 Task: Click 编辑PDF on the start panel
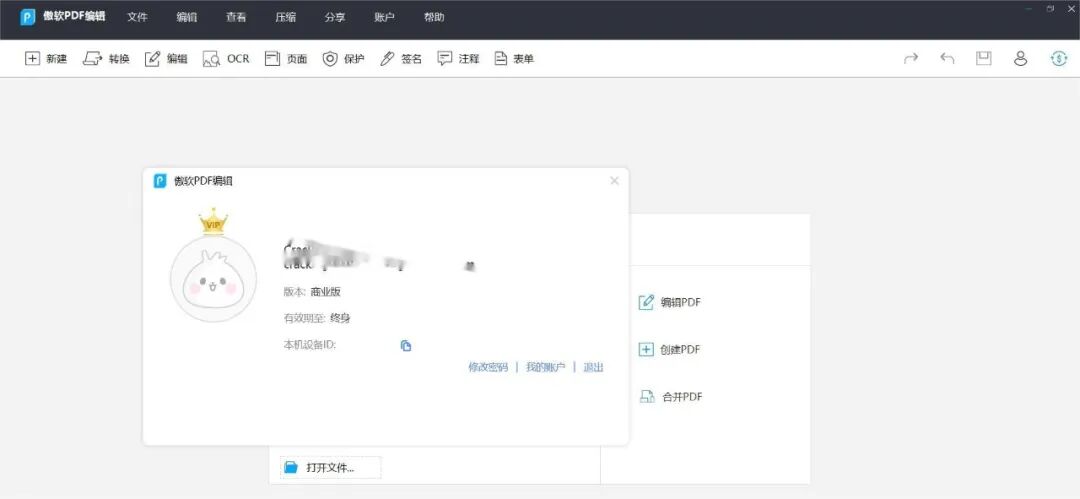coord(670,302)
